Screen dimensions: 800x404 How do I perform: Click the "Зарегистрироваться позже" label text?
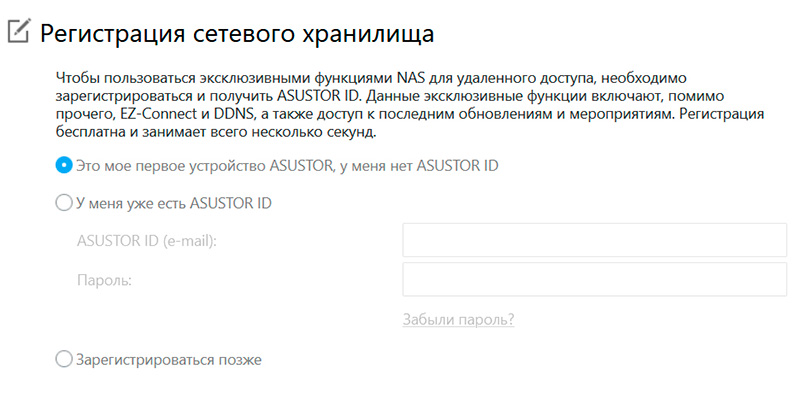coord(168,358)
